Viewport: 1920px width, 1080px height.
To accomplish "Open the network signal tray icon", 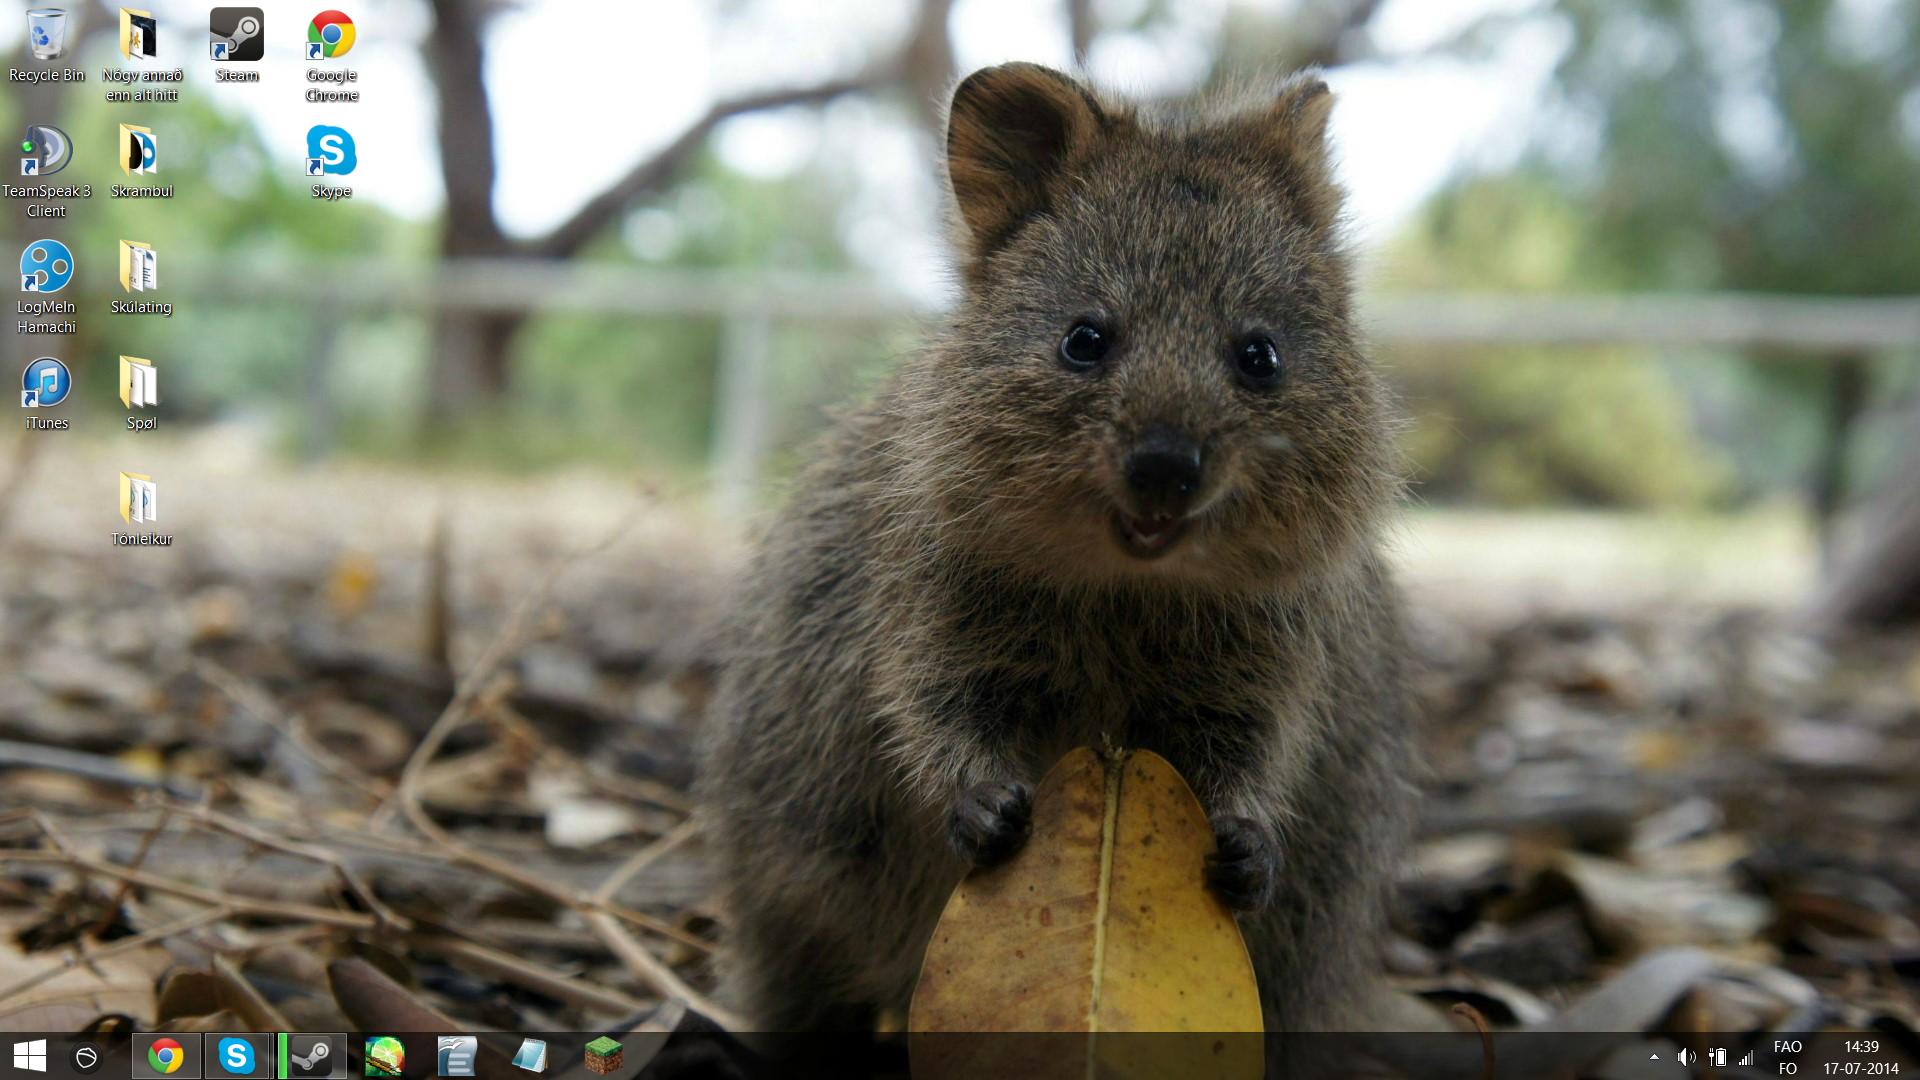I will point(1746,1057).
